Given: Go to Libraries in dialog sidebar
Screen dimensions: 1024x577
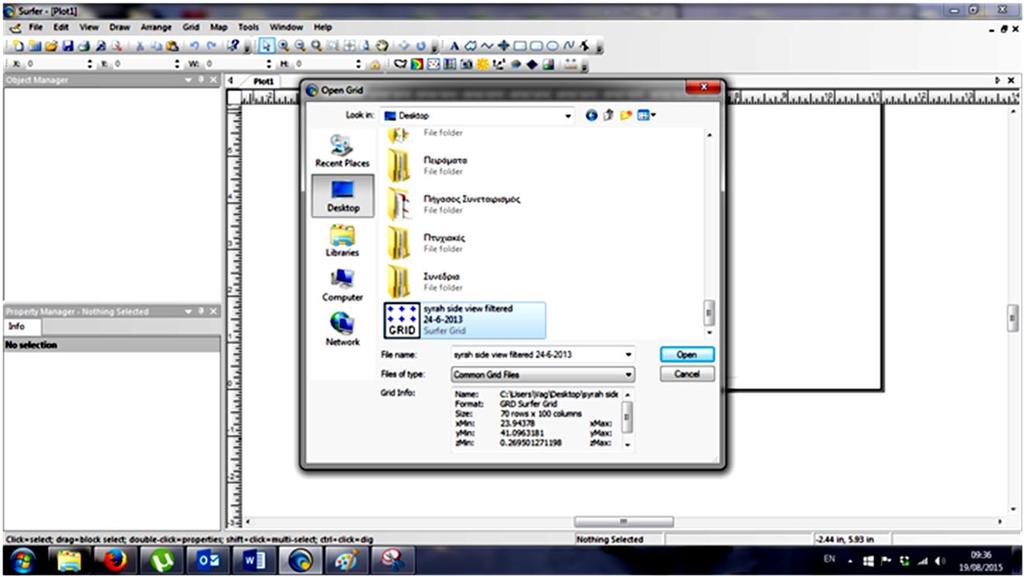Looking at the screenshot, I should tap(342, 240).
